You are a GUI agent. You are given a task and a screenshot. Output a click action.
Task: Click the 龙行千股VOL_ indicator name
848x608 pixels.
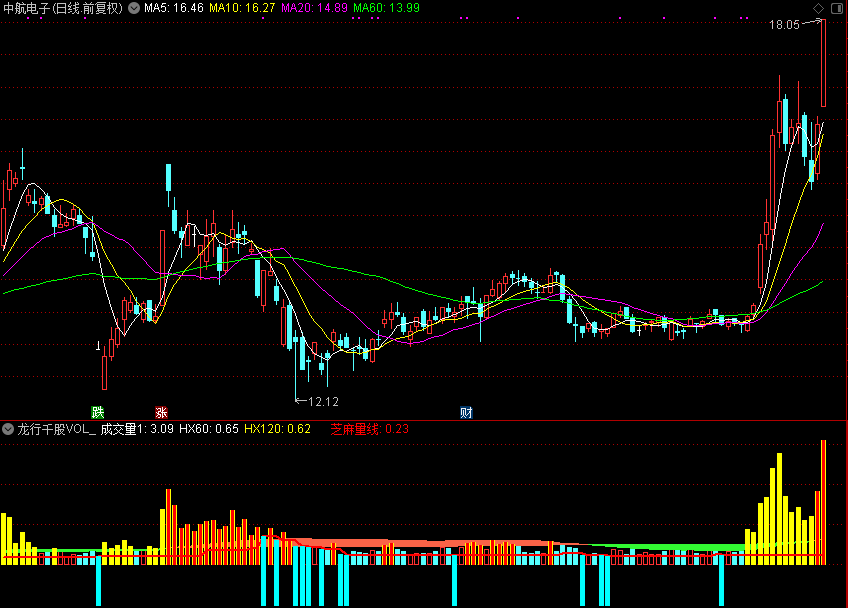(x=57, y=429)
